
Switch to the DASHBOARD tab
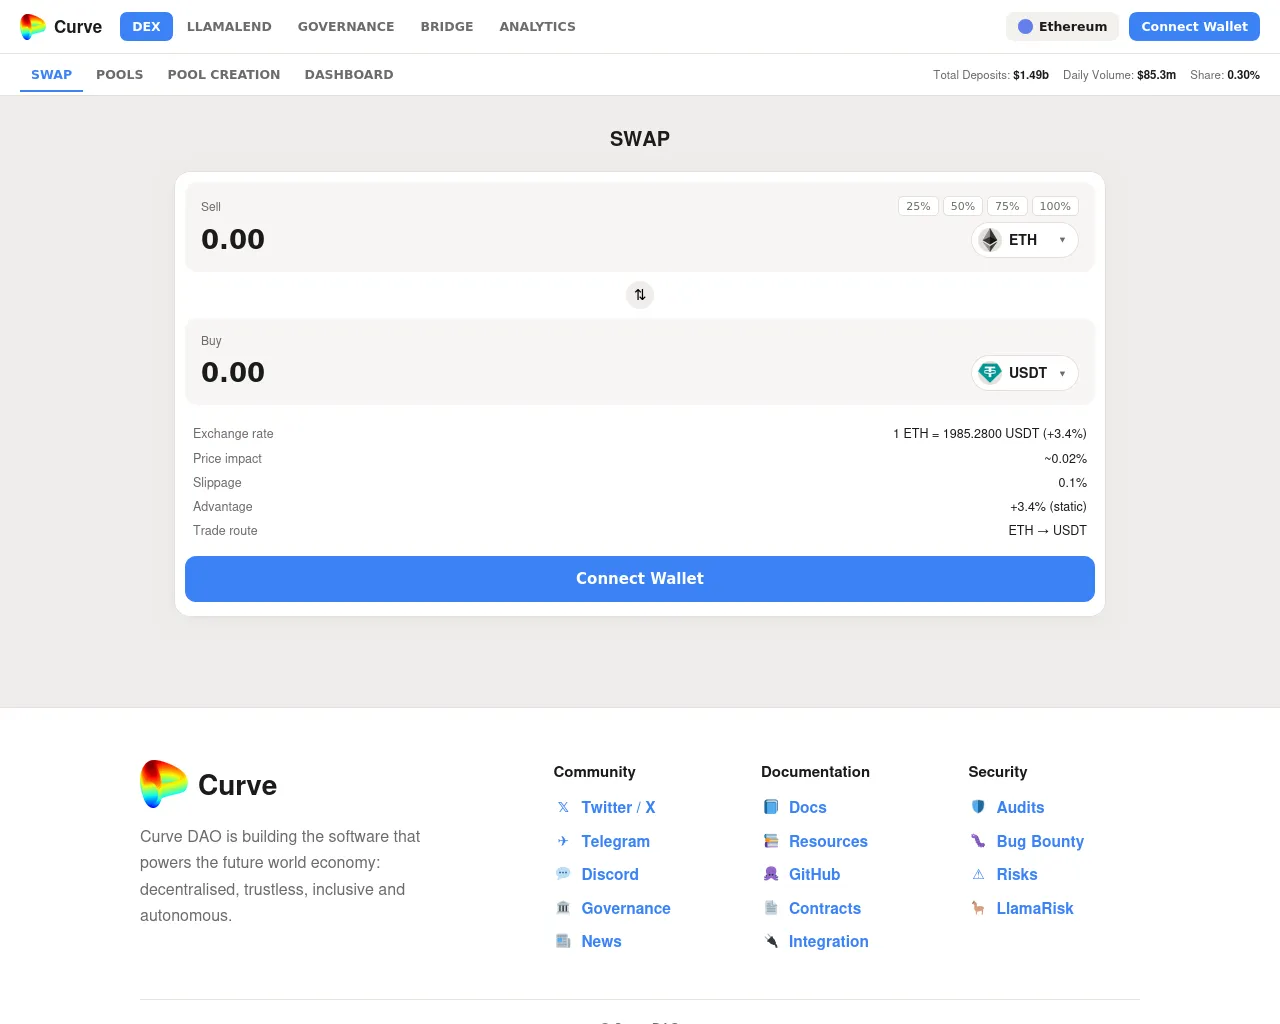coord(349,75)
